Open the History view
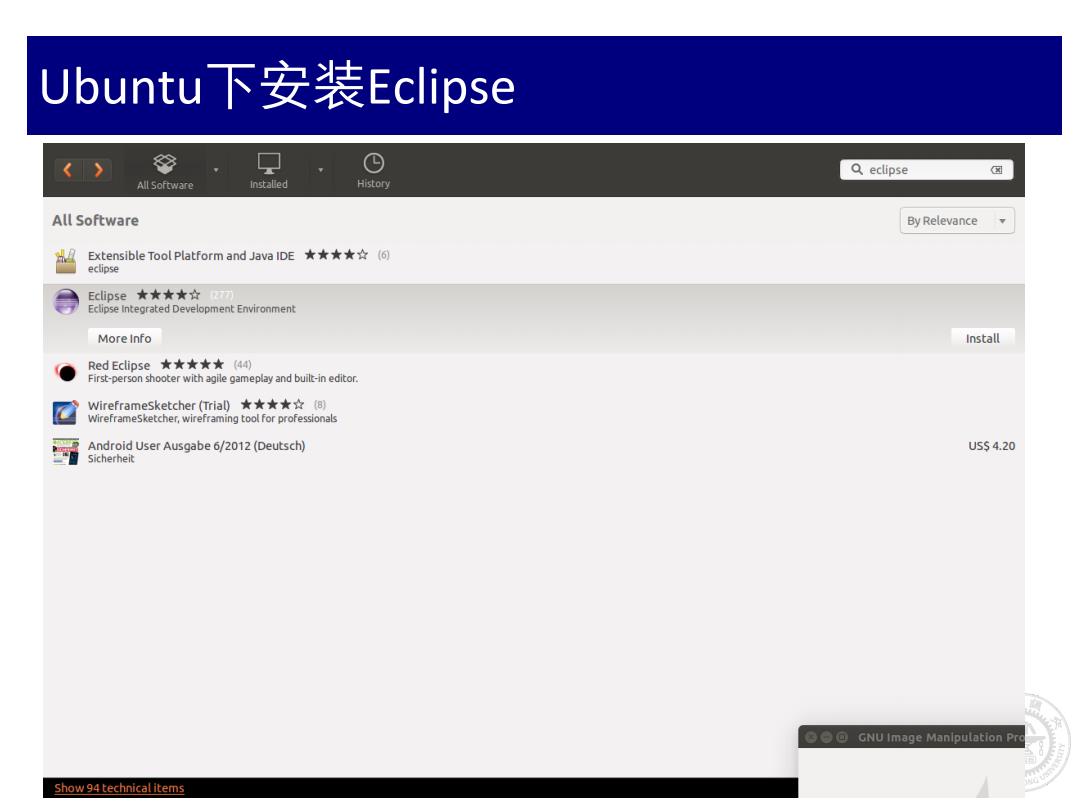Image resolution: width=1080 pixels, height=810 pixels. pyautogui.click(x=373, y=171)
